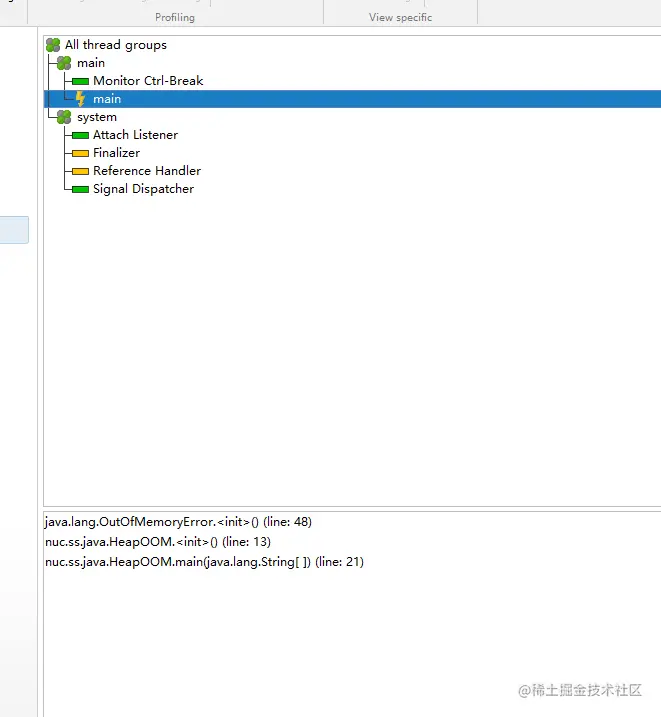Click the All thread groups icon
The image size is (661, 717).
pos(53,45)
